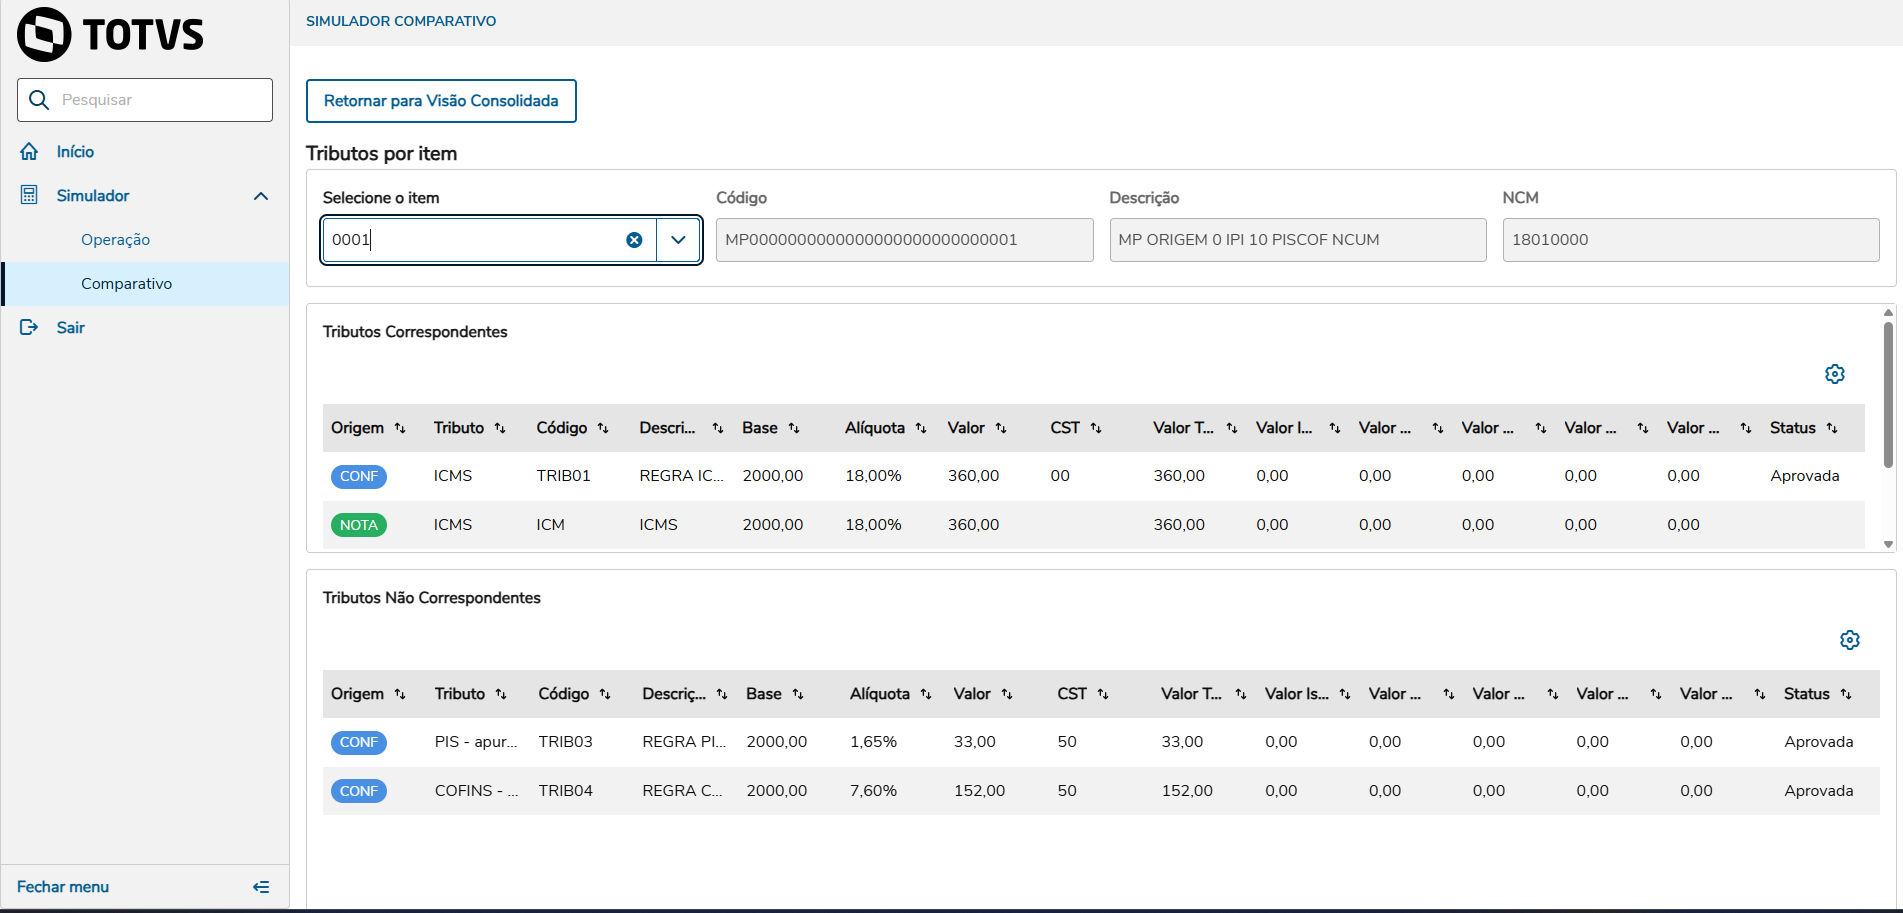Viewport: 1903px width, 913px height.
Task: Open the Selecione o item dropdown
Action: pyautogui.click(x=678, y=240)
